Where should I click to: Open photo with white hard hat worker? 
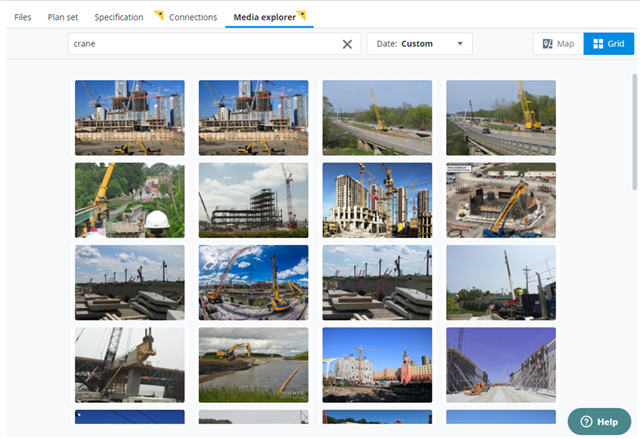click(x=130, y=200)
